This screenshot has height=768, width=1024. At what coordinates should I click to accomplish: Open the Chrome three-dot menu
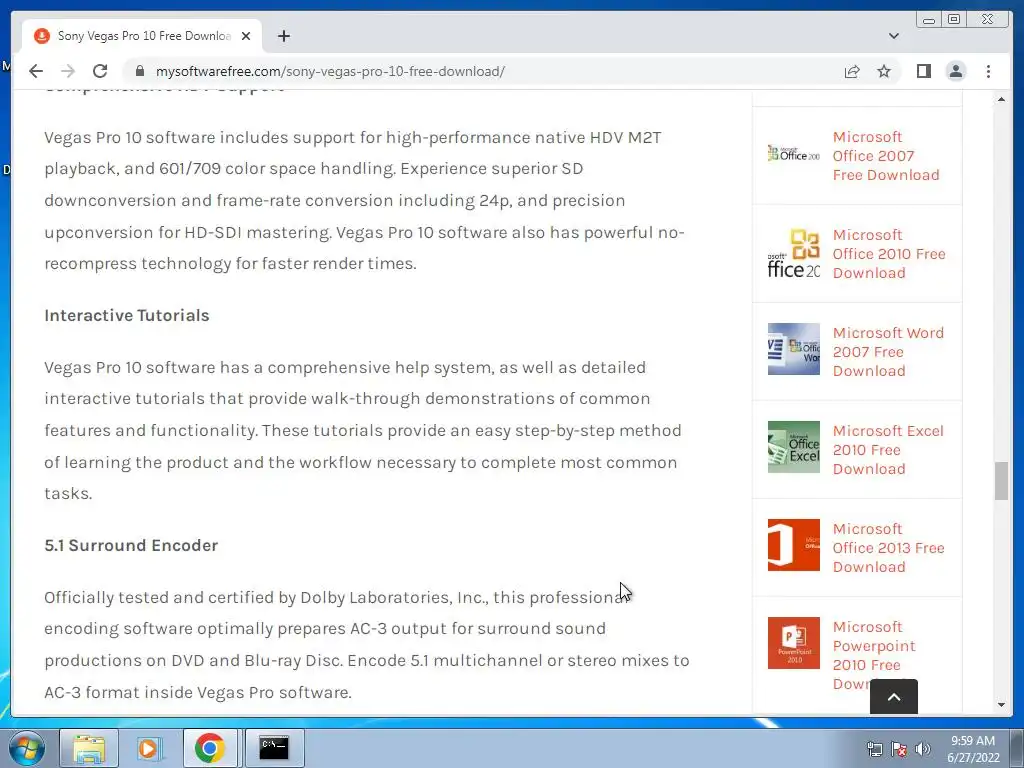point(988,71)
